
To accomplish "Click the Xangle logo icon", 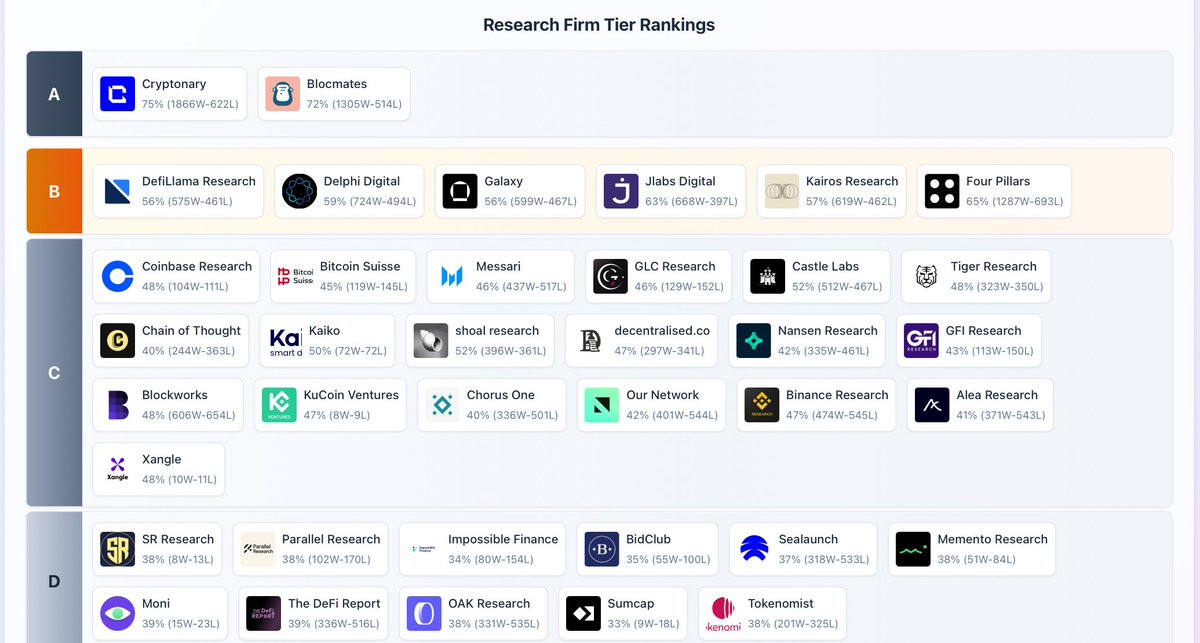I will [x=117, y=469].
